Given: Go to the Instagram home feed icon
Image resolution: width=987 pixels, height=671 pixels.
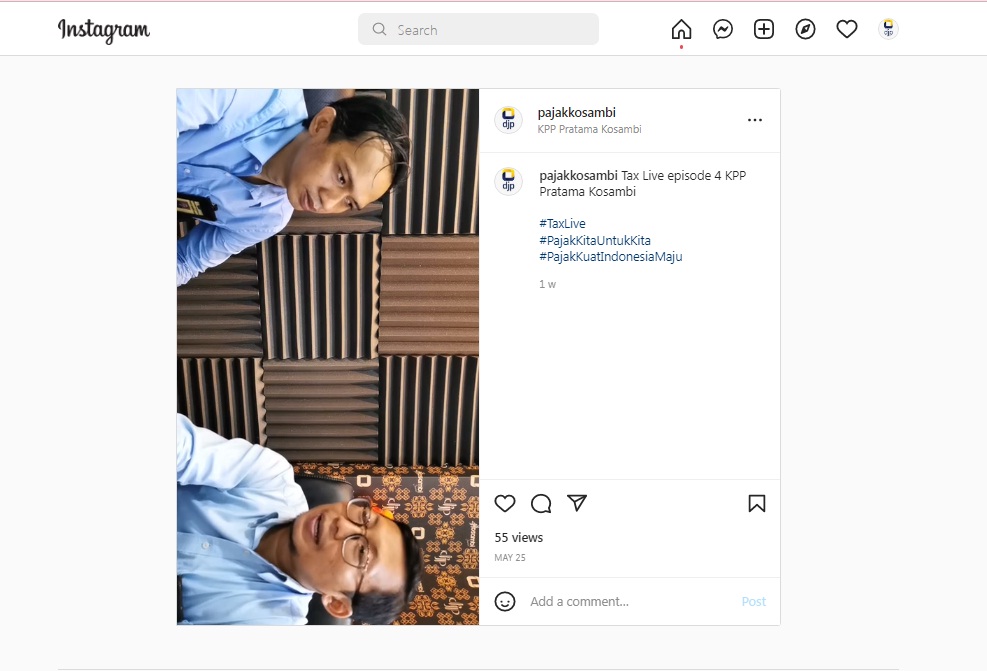Looking at the screenshot, I should [681, 30].
